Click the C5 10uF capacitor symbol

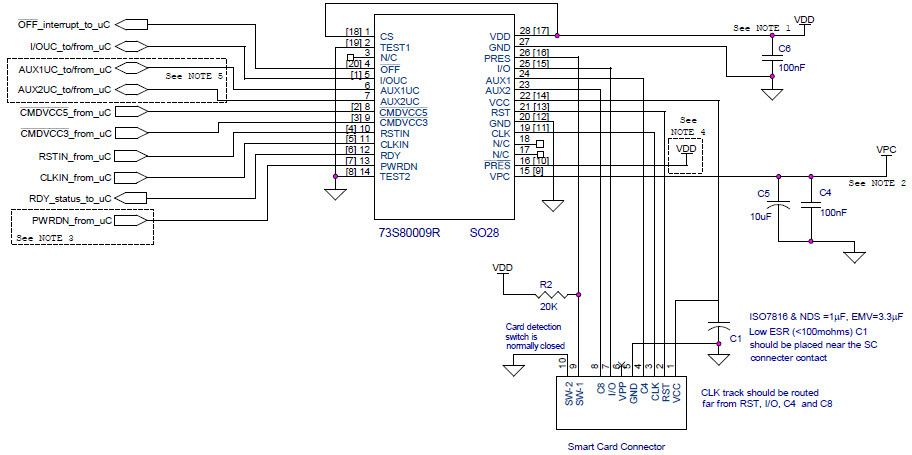783,204
